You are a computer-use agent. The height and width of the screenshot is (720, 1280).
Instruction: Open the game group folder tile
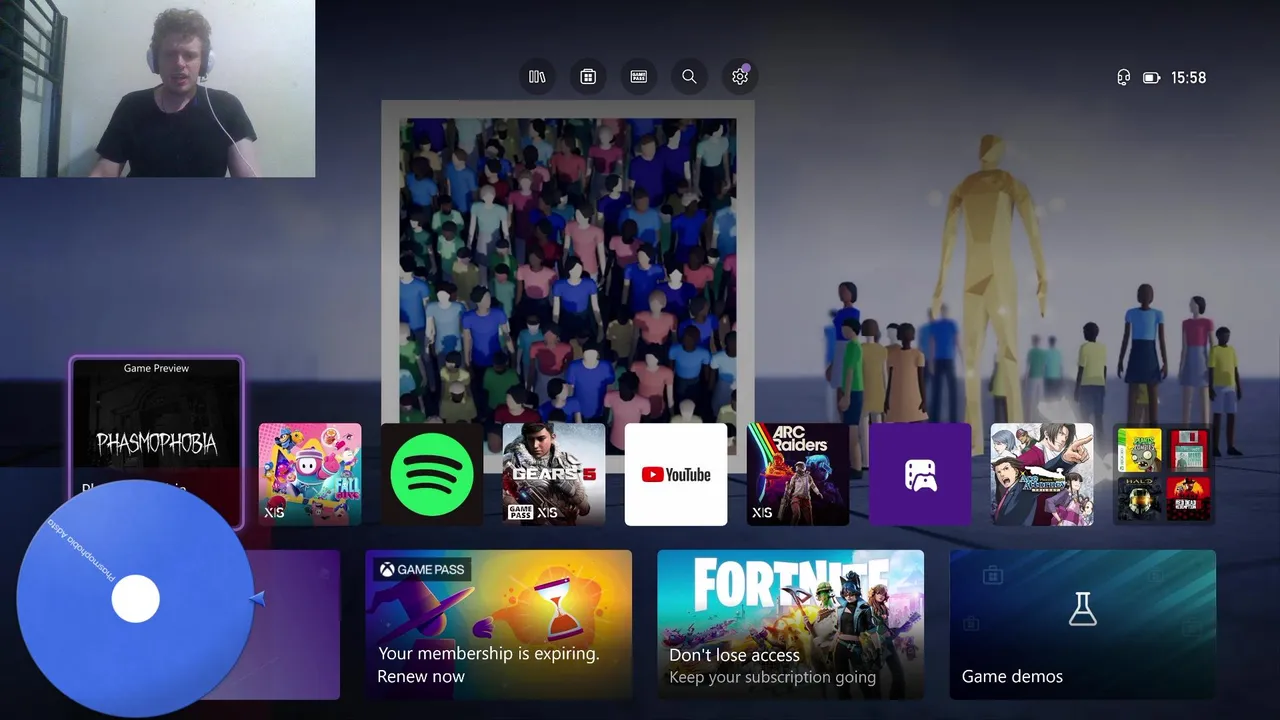(x=1164, y=474)
